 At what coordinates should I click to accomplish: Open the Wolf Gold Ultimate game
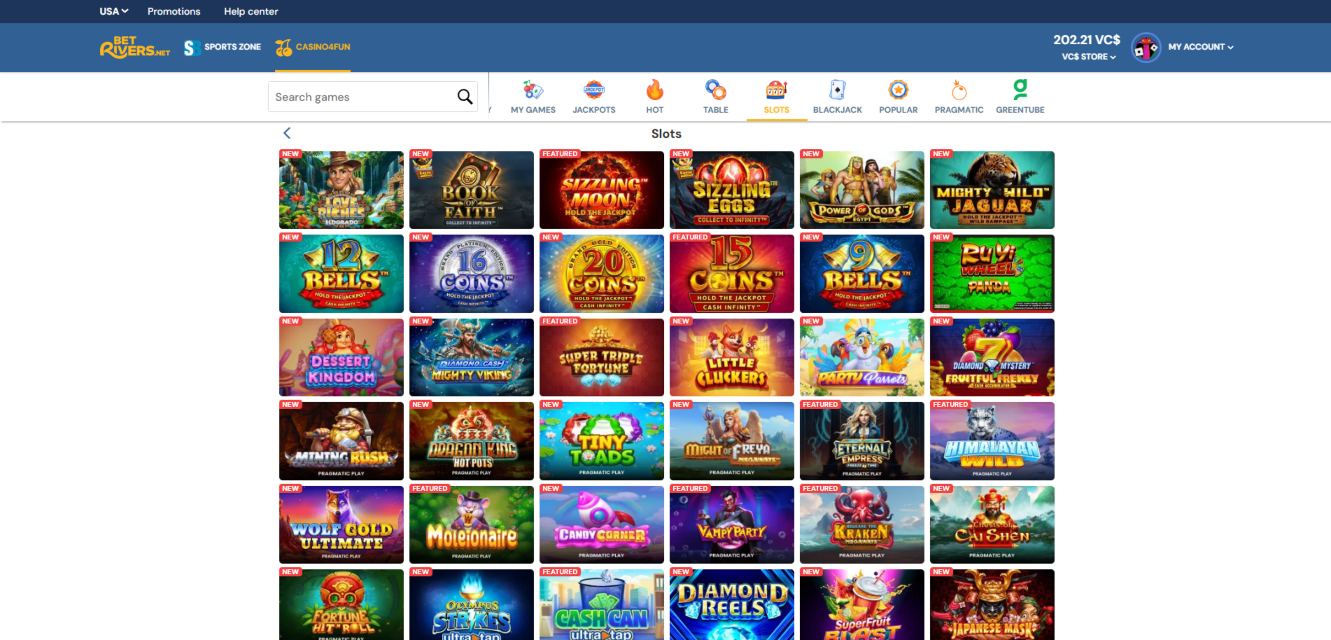(x=341, y=525)
